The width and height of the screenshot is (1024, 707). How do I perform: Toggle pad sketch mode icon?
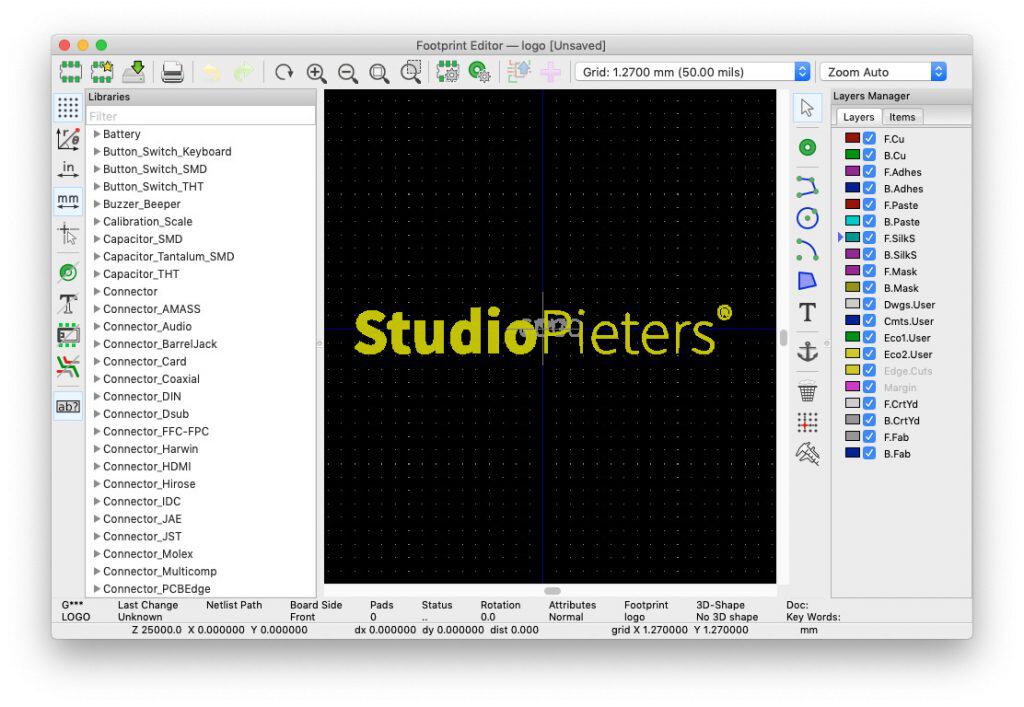click(68, 272)
